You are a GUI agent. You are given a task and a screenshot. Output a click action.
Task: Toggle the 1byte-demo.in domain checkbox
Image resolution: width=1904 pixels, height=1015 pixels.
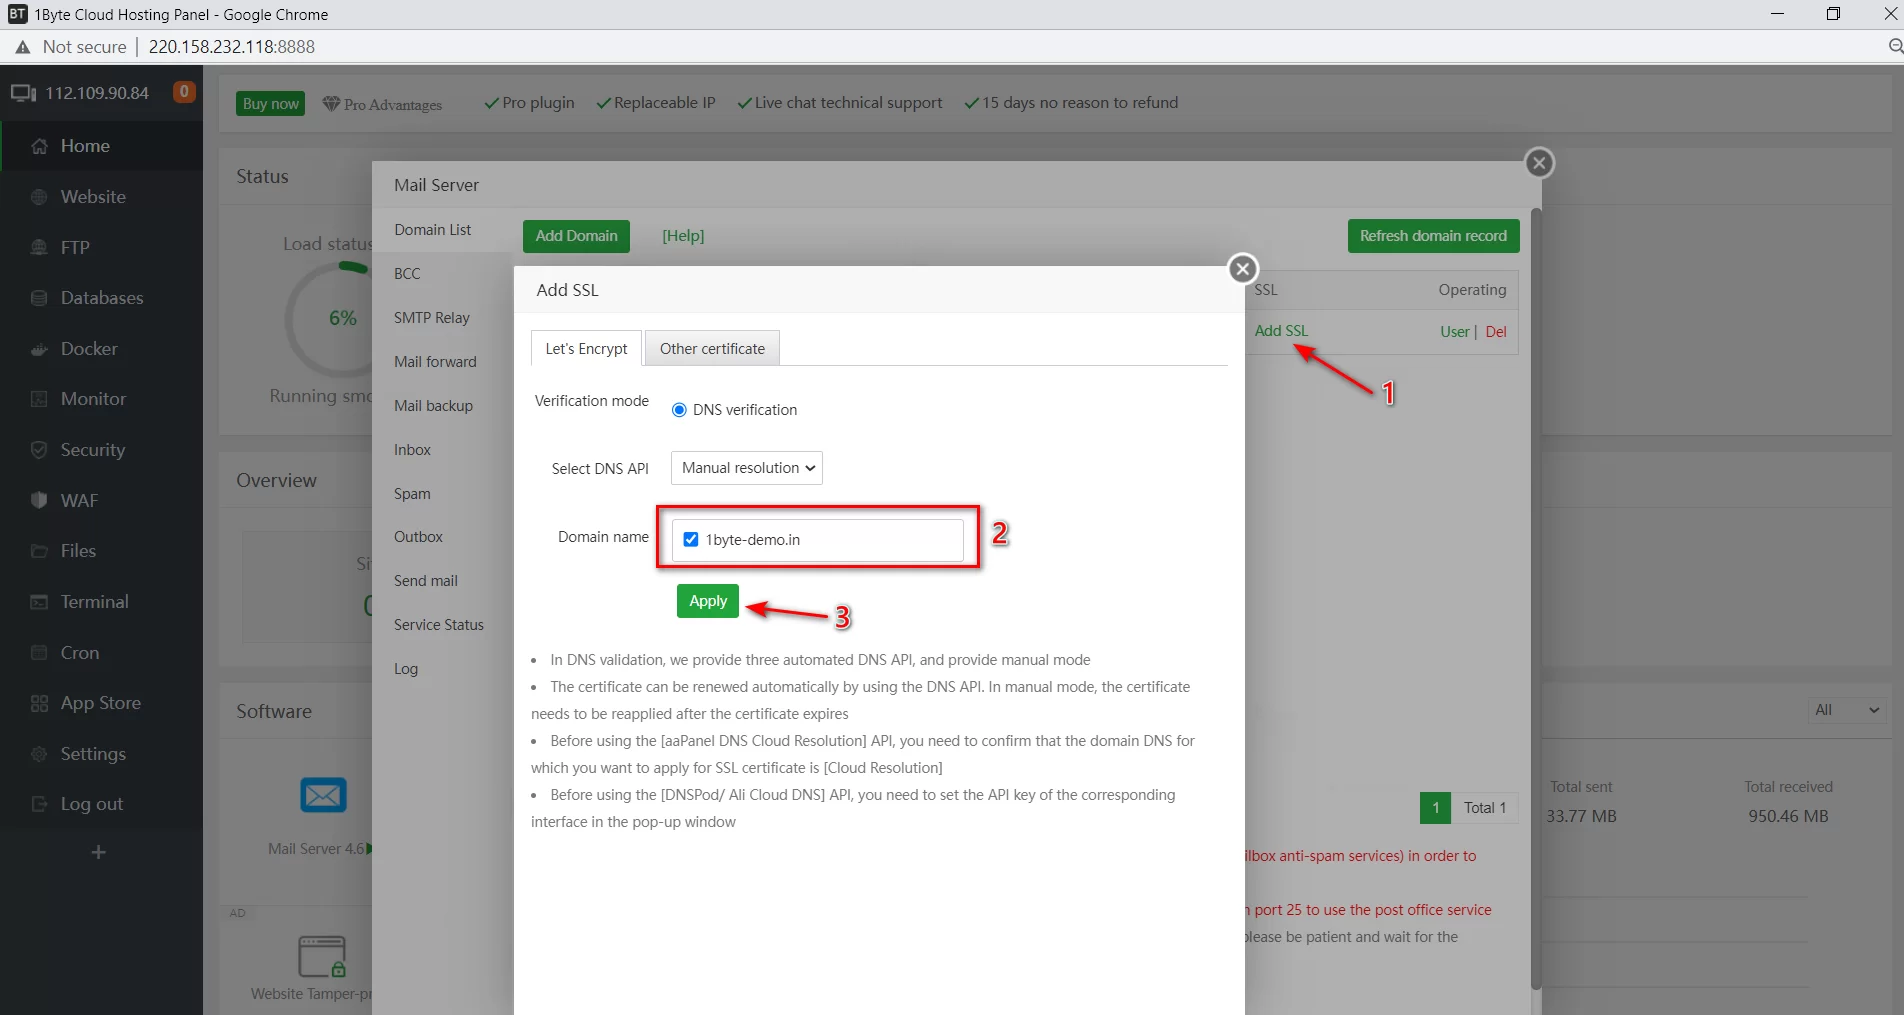click(x=690, y=540)
